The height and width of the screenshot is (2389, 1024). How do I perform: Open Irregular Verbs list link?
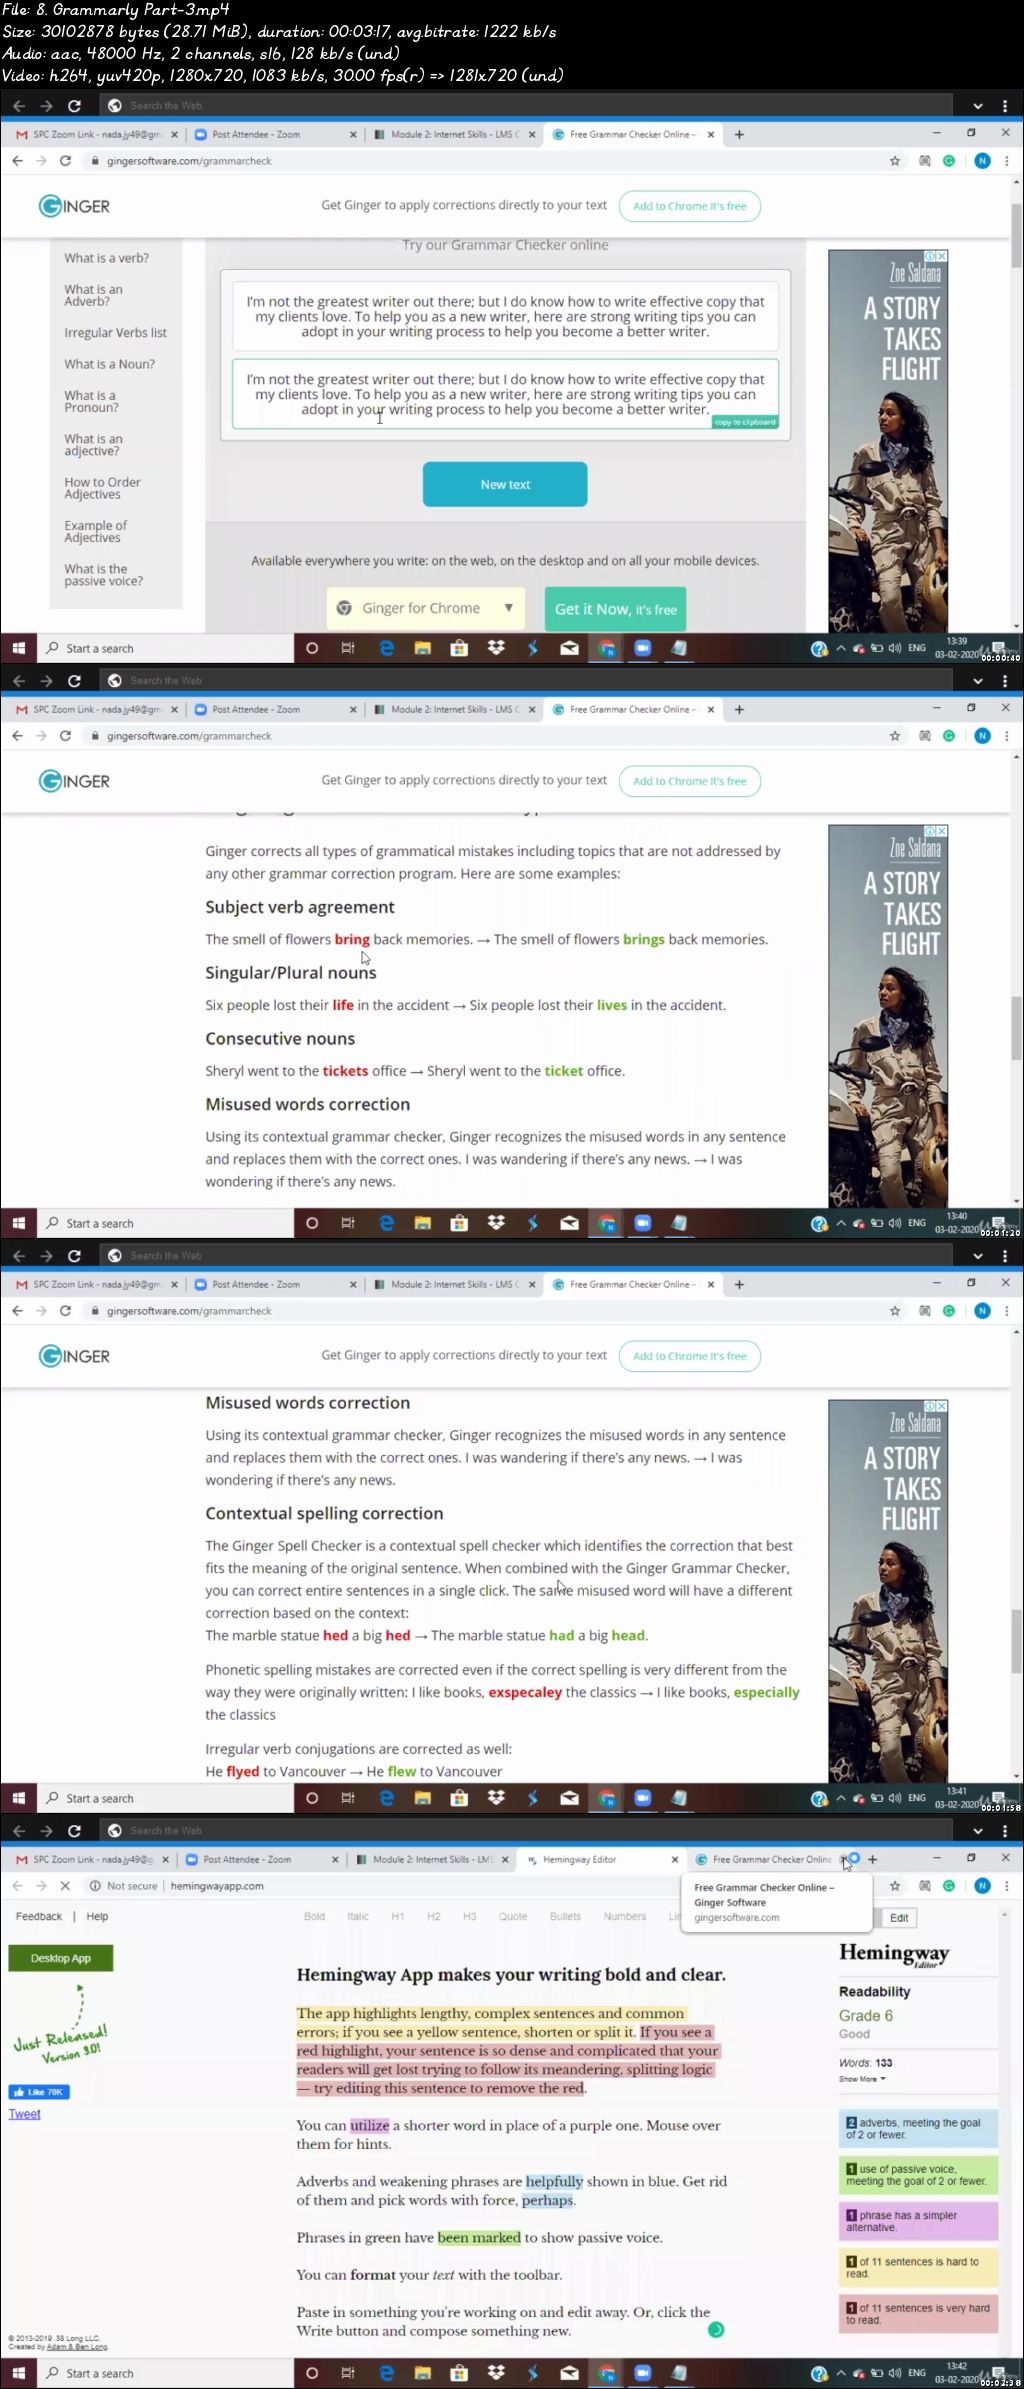[116, 333]
